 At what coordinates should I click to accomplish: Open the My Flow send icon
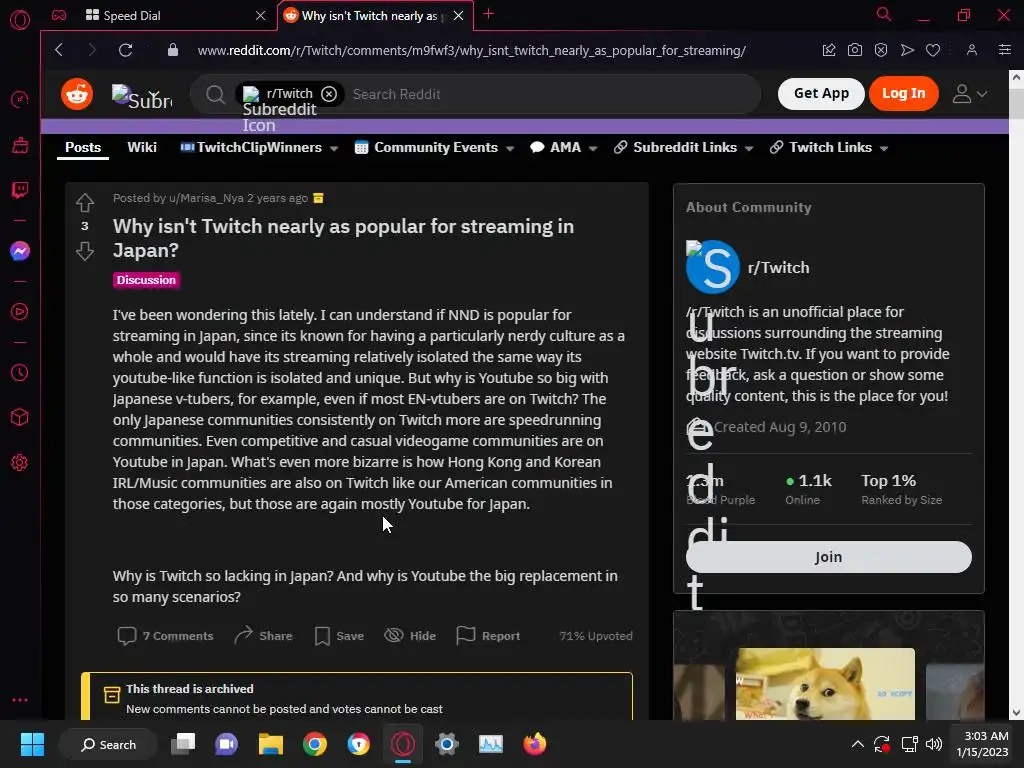[x=906, y=50]
